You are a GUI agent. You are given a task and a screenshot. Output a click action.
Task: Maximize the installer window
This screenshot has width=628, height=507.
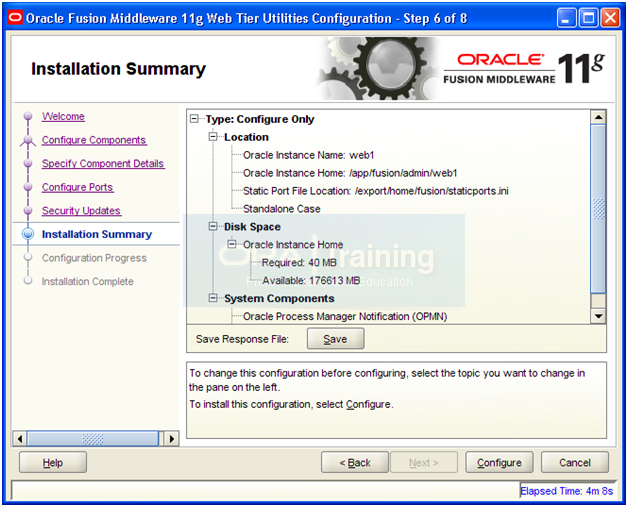(588, 18)
